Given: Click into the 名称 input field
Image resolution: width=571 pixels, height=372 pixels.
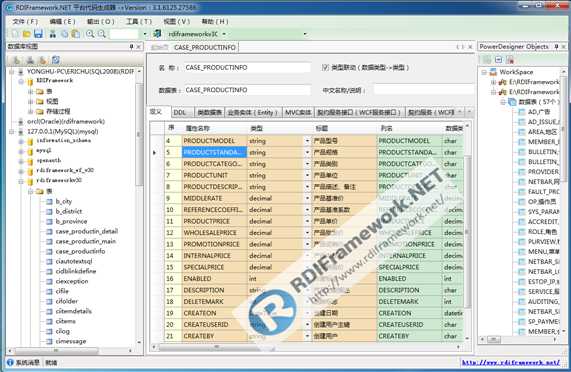Looking at the screenshot, I should click(x=247, y=67).
